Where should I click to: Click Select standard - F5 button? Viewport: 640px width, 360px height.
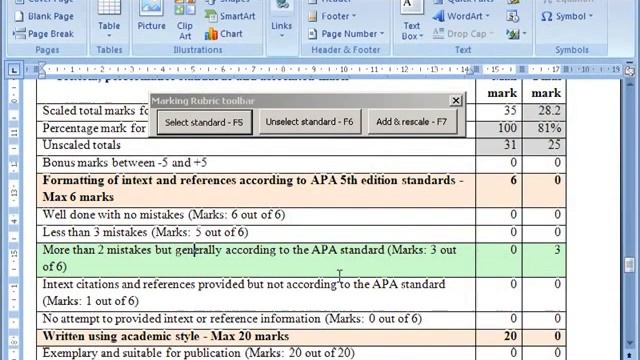[x=204, y=122]
